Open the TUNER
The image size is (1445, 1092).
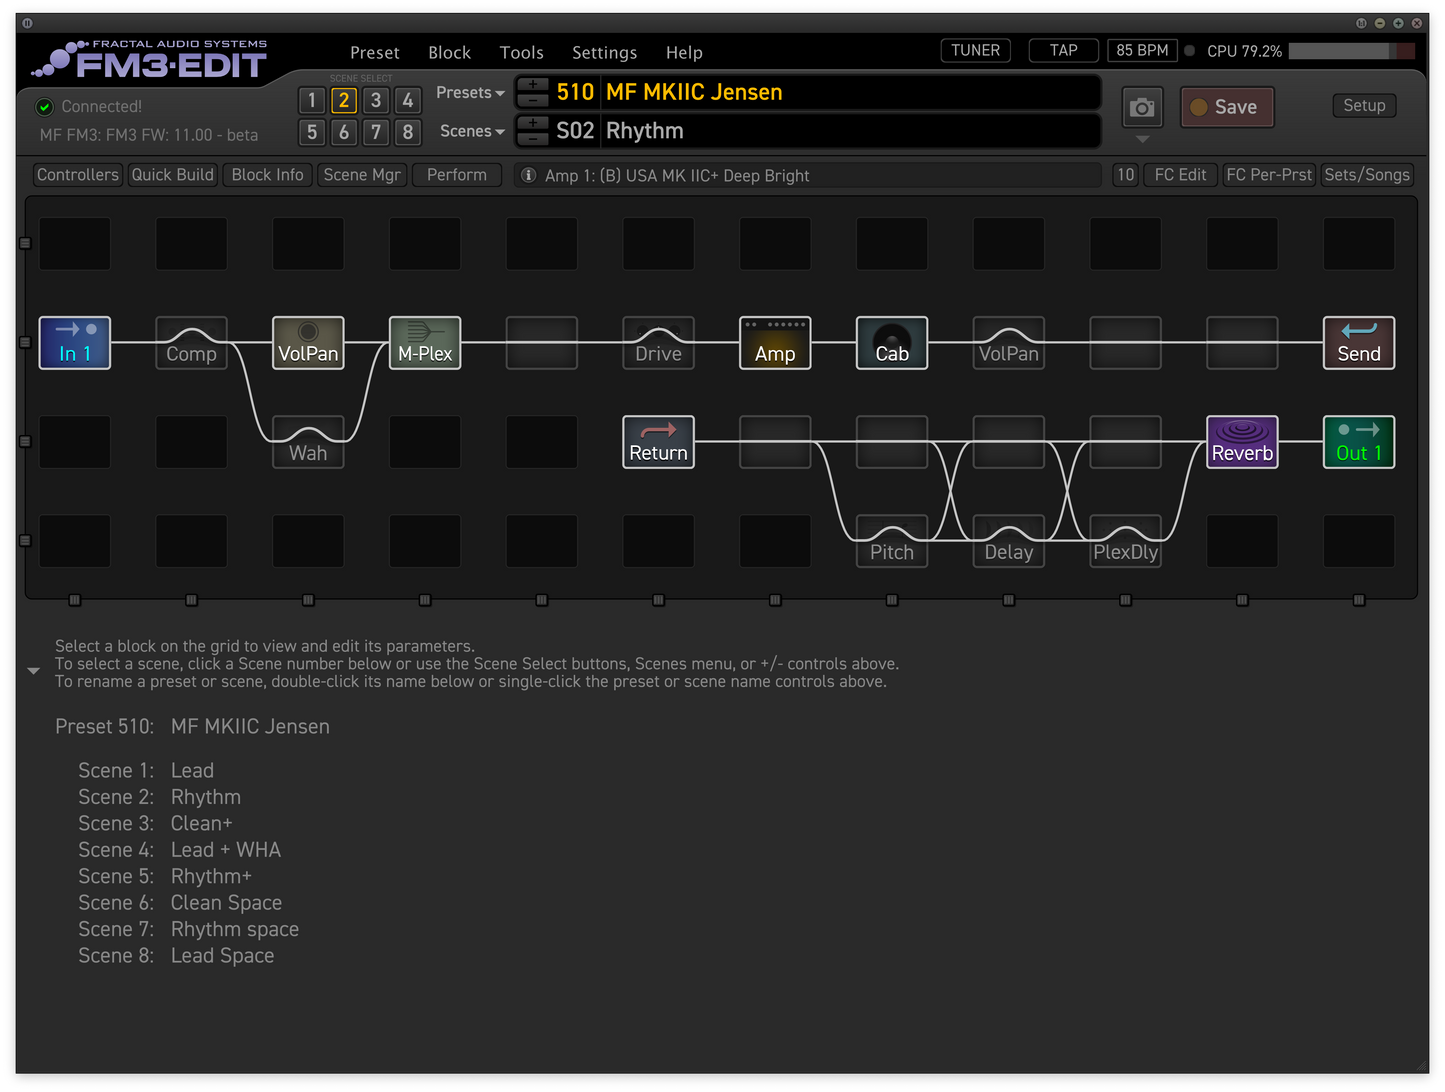975,50
